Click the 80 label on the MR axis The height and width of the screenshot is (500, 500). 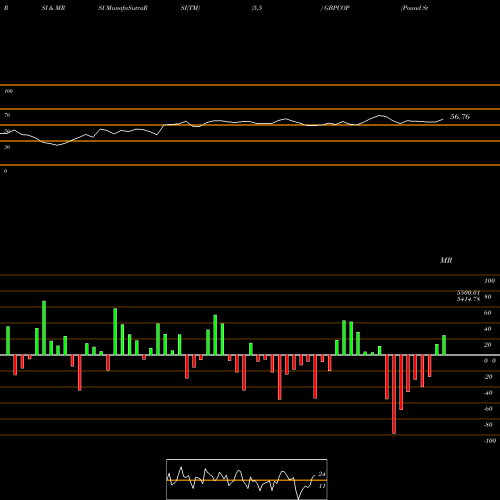tap(488, 297)
